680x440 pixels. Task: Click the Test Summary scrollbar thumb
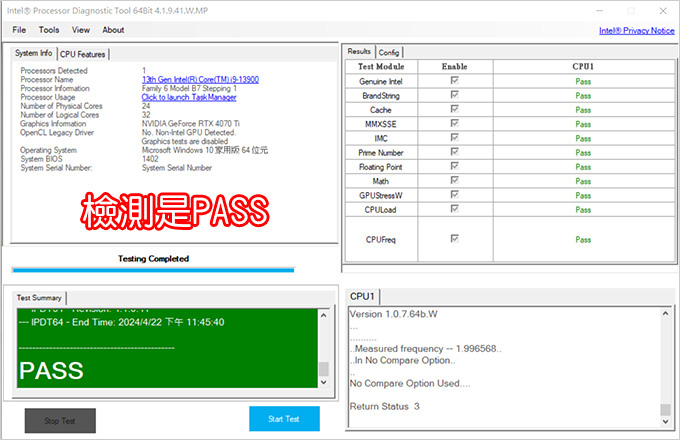pyautogui.click(x=324, y=369)
